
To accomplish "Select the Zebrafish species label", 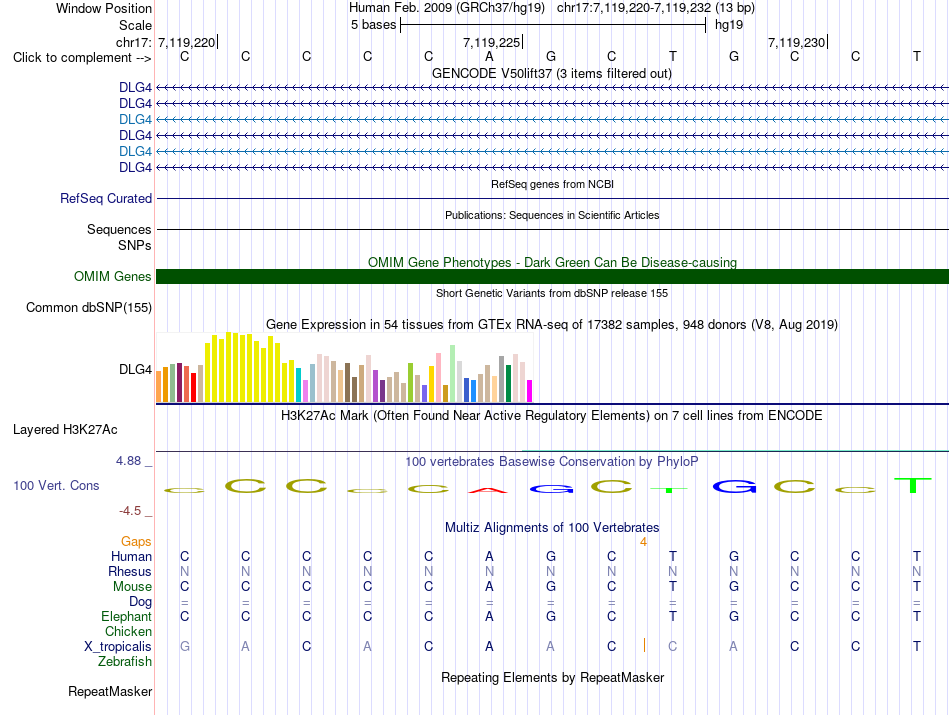I will 125,662.
